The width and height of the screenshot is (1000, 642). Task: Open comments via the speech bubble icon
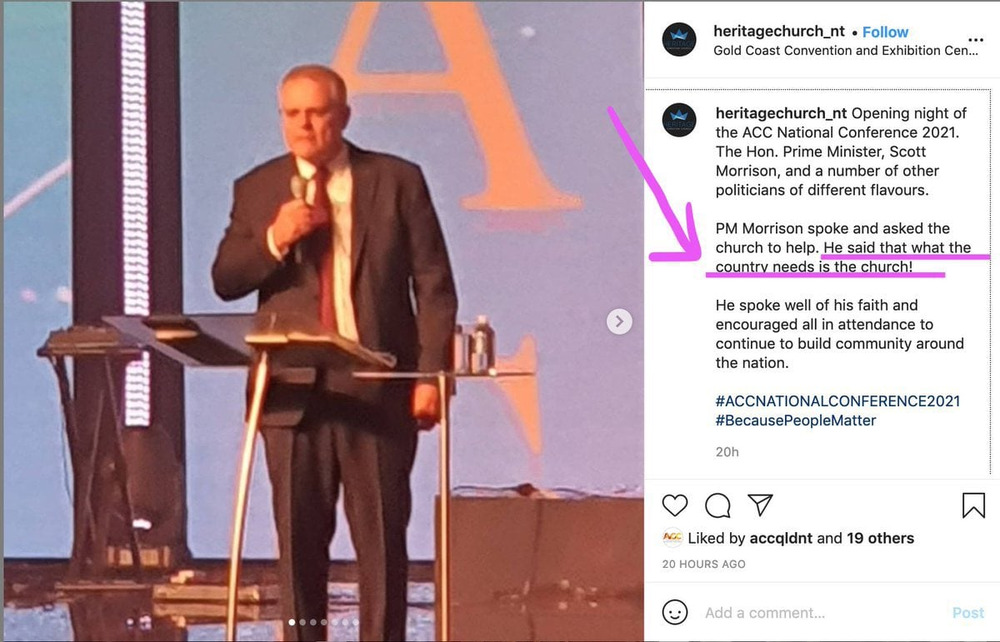point(717,506)
